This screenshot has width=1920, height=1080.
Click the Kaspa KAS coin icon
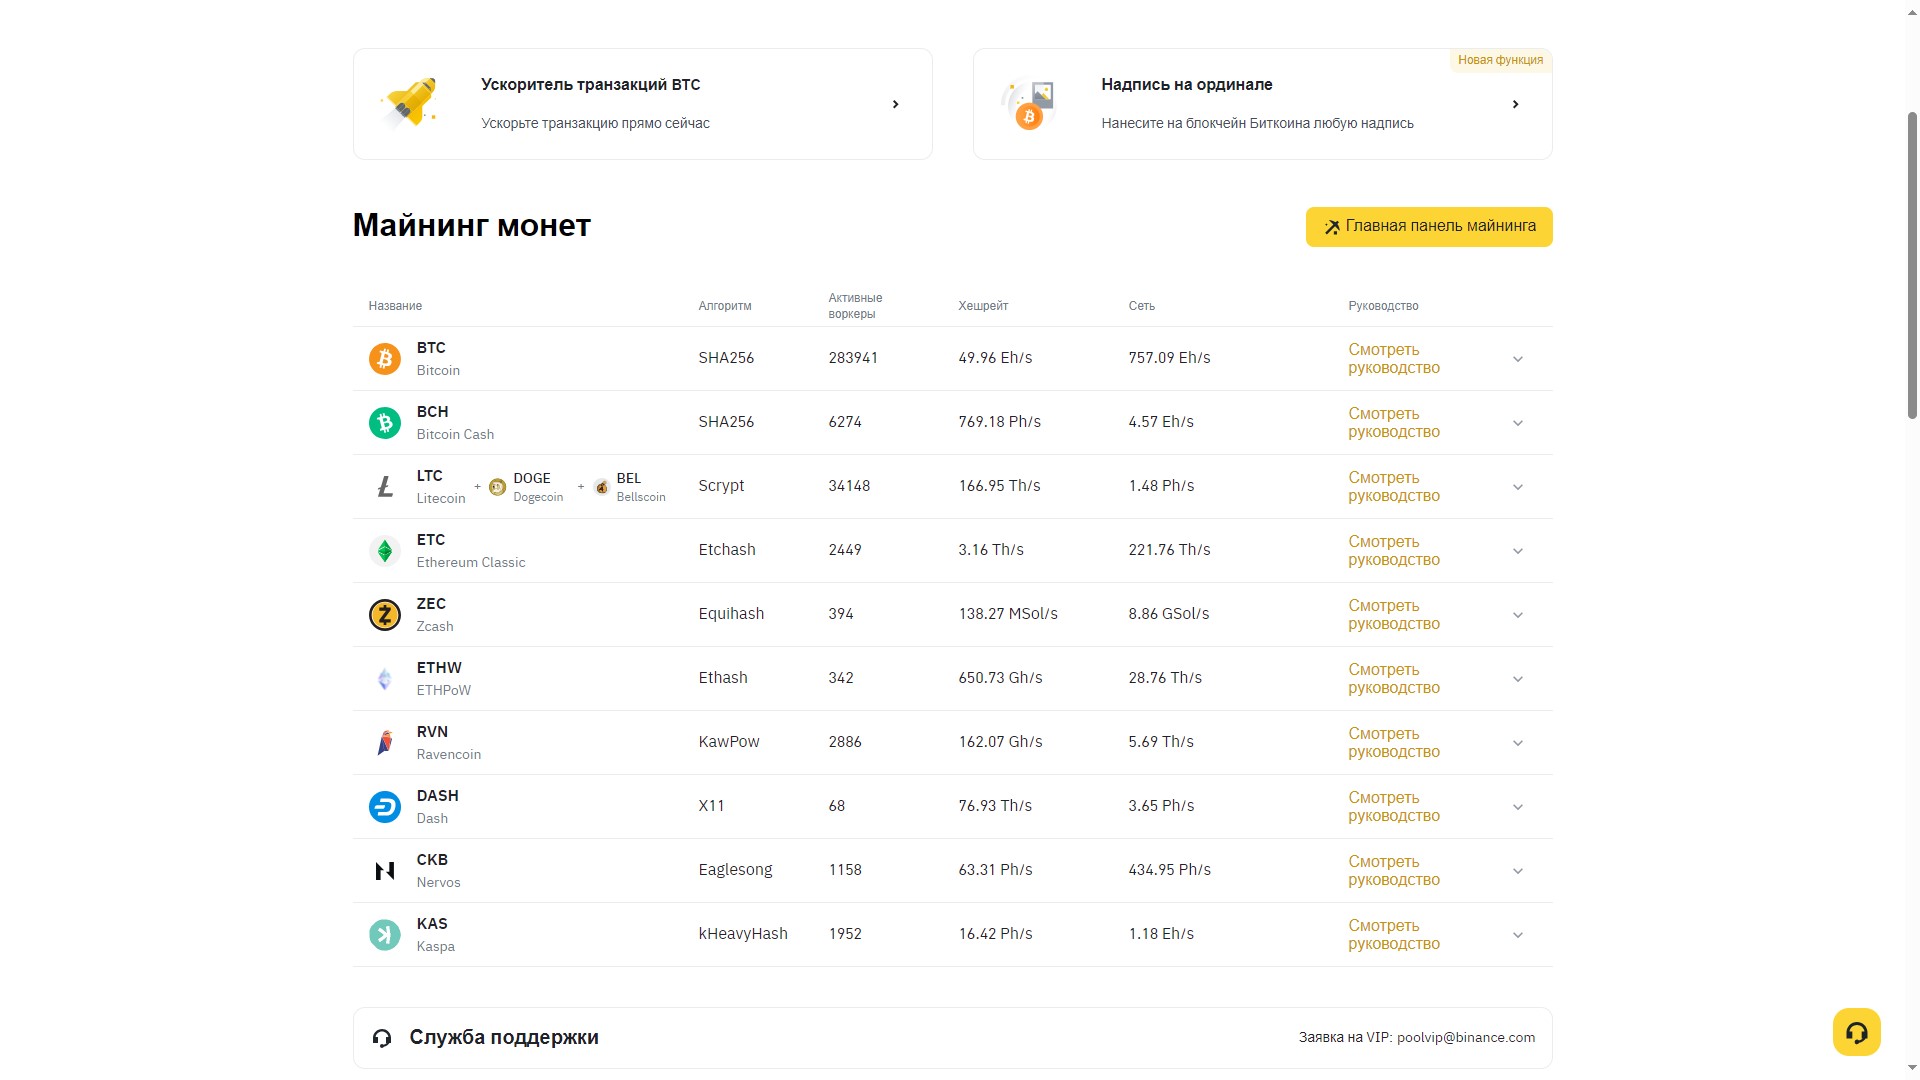pos(385,934)
